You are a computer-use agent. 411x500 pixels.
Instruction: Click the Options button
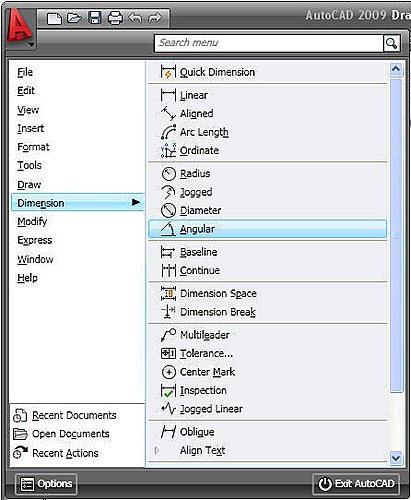coord(46,484)
